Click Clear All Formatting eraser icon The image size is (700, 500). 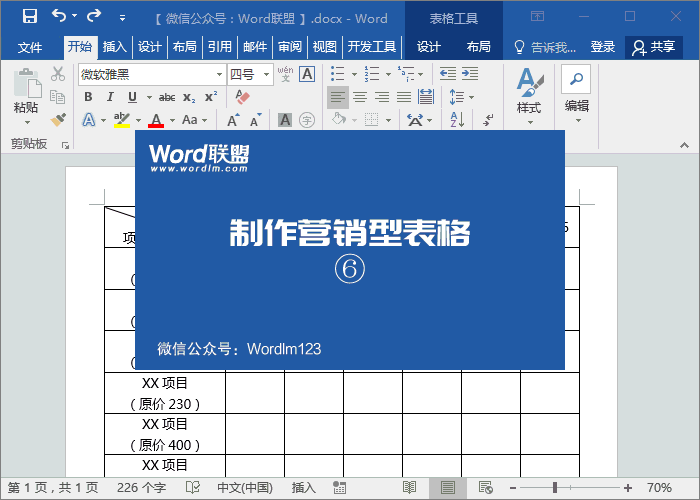pos(242,97)
